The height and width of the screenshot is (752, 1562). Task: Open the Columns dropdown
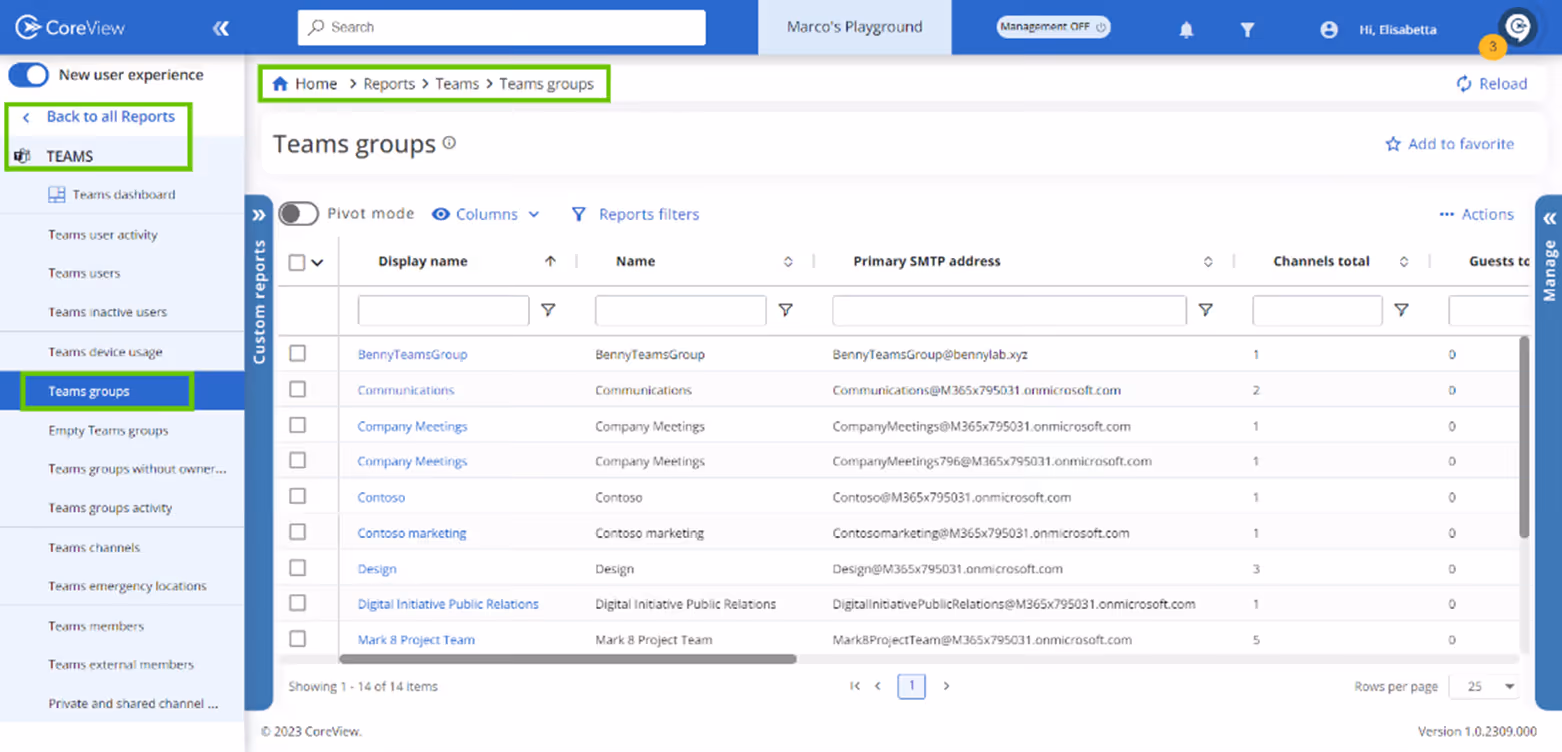pos(487,213)
